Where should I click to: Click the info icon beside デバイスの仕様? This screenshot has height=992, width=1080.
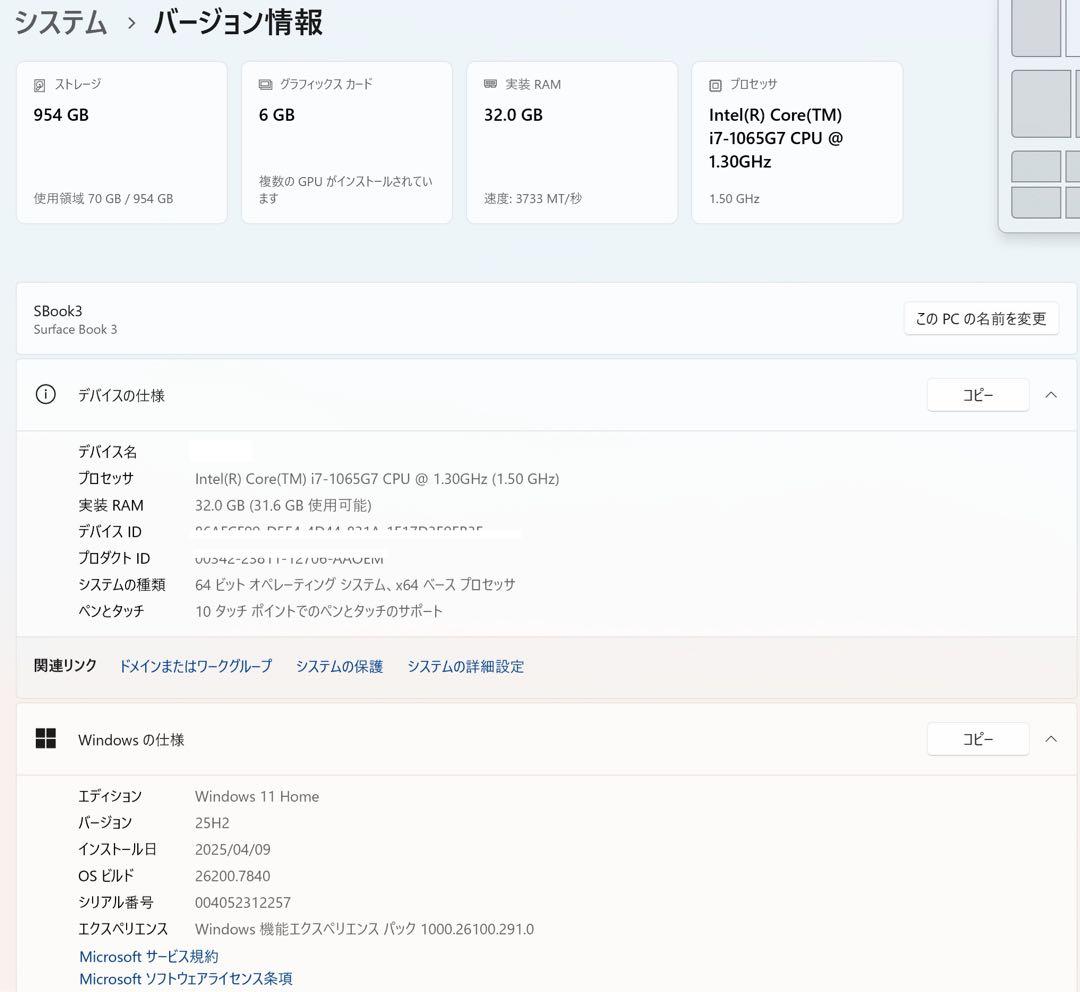tap(45, 394)
